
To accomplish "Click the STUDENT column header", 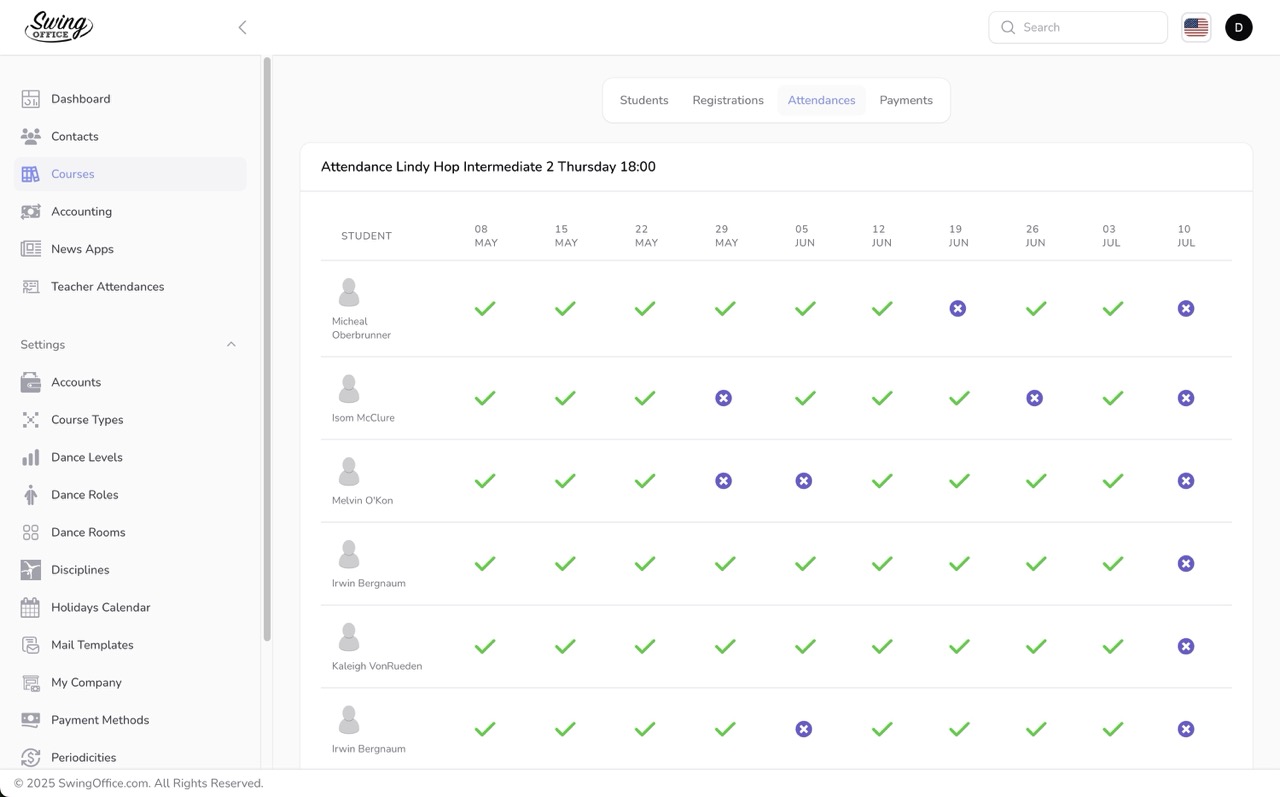I will tap(366, 236).
